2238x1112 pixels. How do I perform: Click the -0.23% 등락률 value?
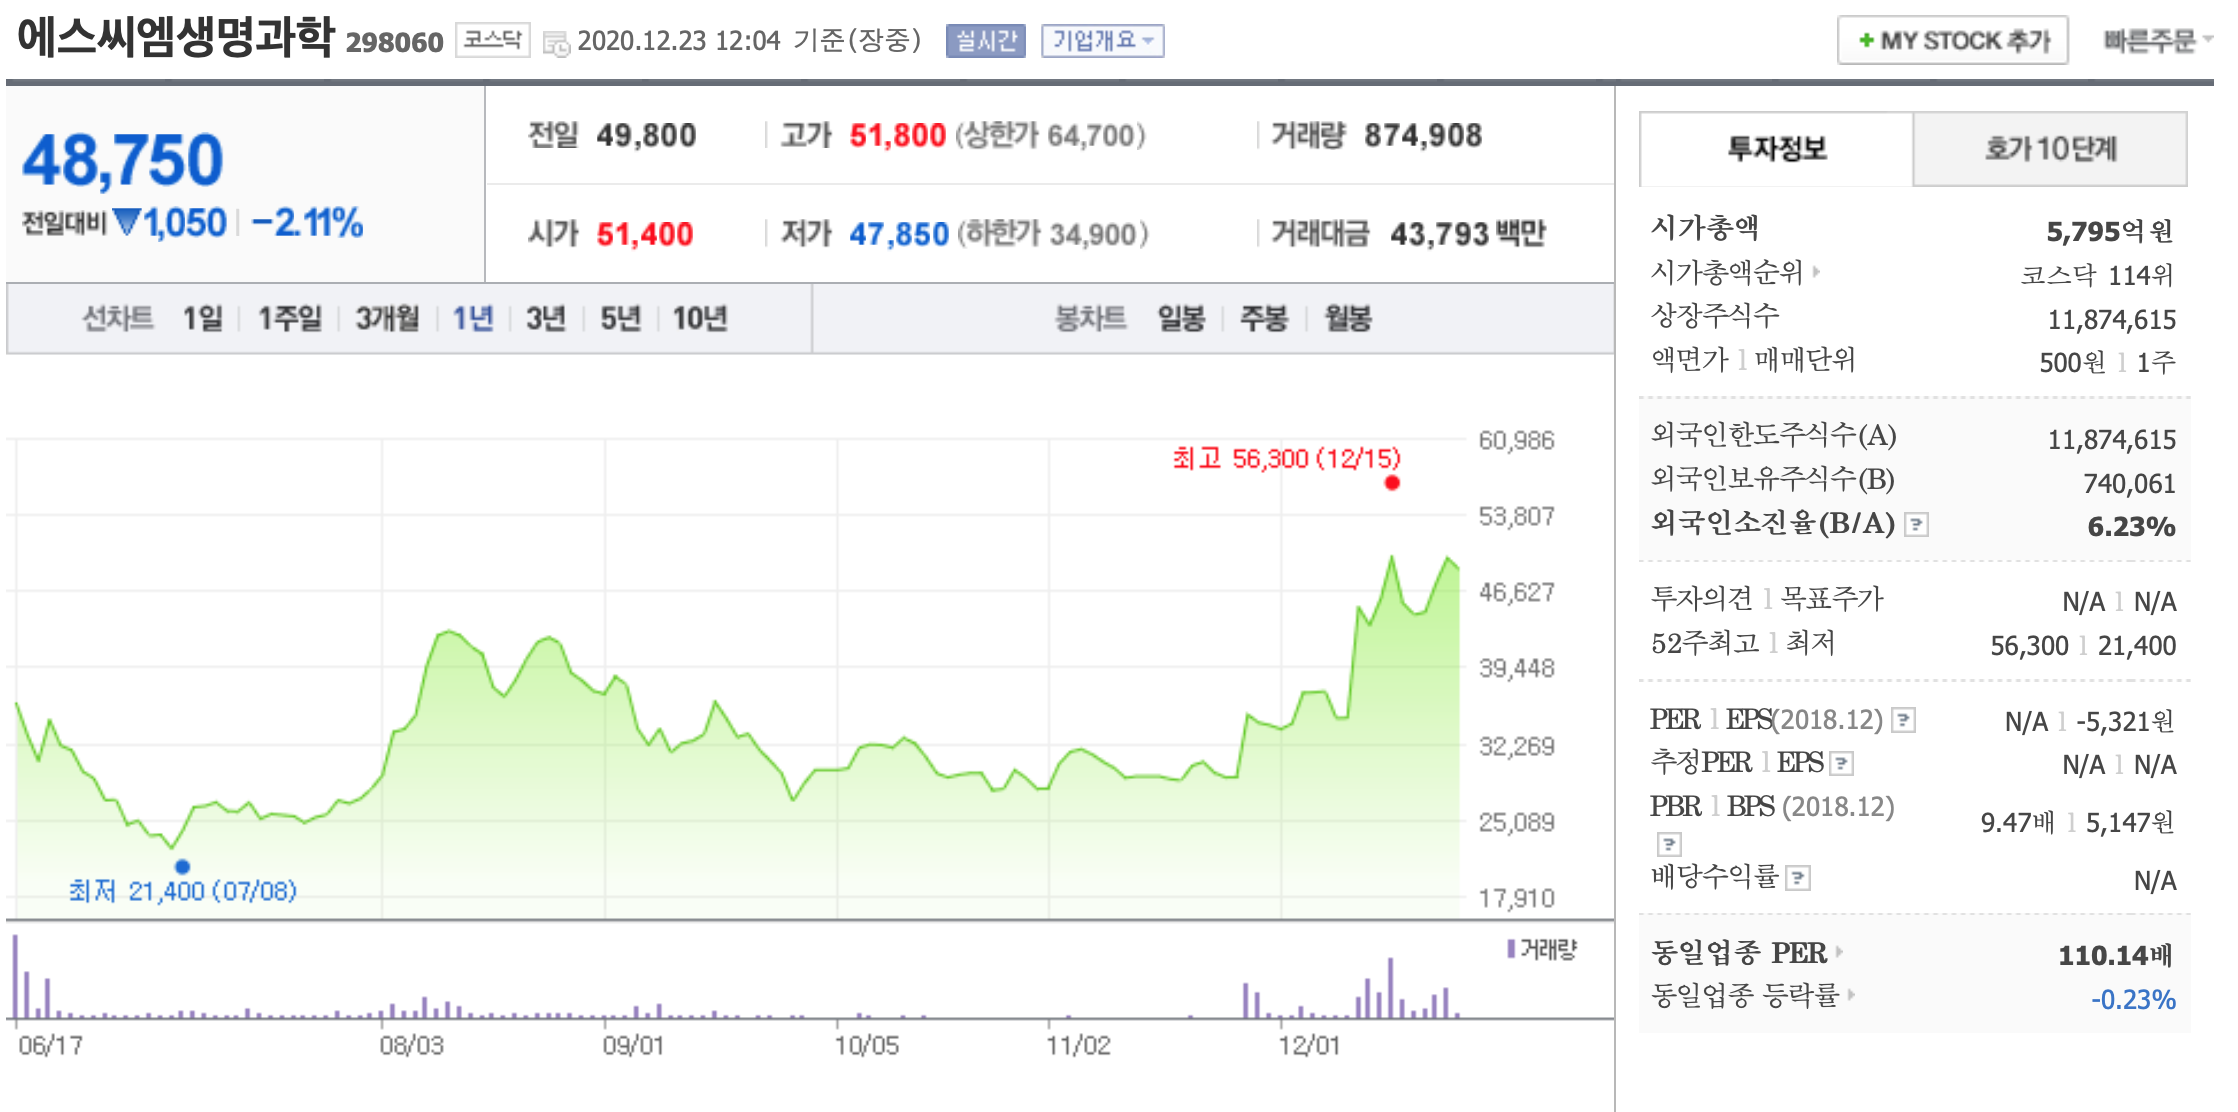point(2133,999)
